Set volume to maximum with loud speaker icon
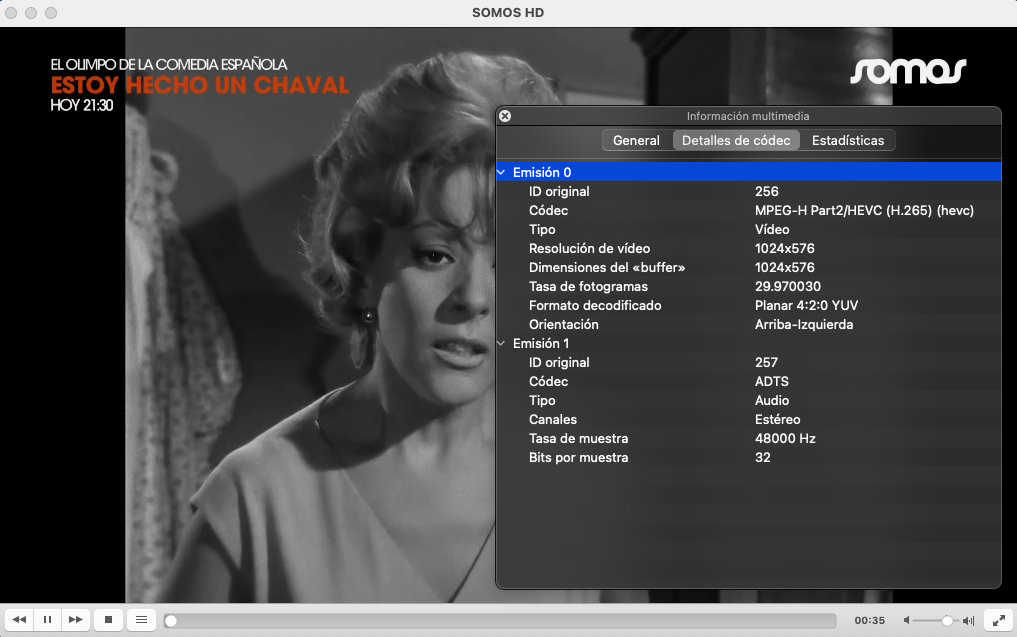Image resolution: width=1017 pixels, height=637 pixels. click(968, 621)
